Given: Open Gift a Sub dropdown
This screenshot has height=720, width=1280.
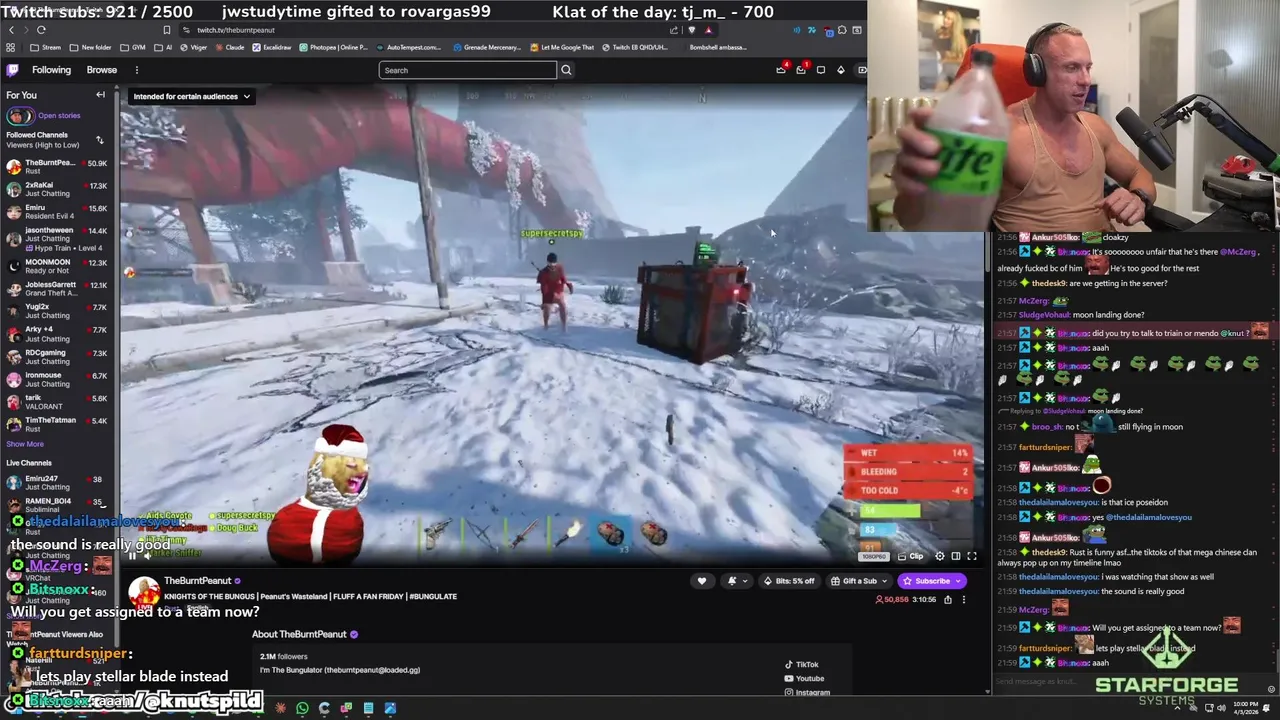Looking at the screenshot, I should click(859, 581).
